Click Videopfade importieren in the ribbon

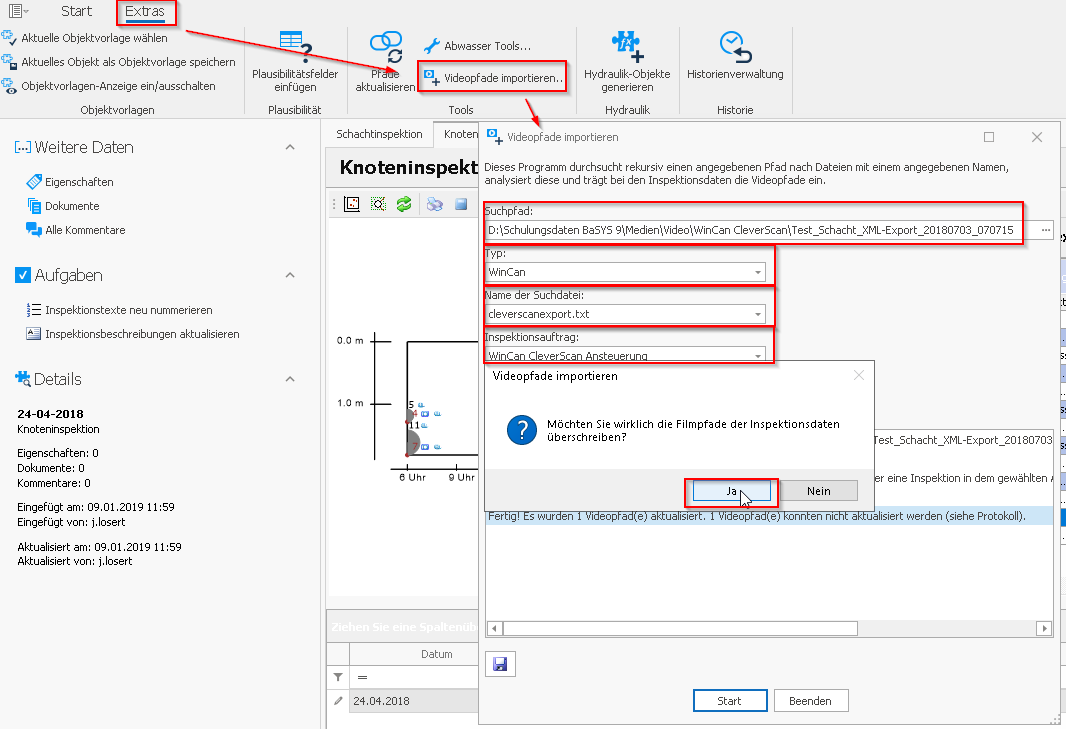[493, 78]
